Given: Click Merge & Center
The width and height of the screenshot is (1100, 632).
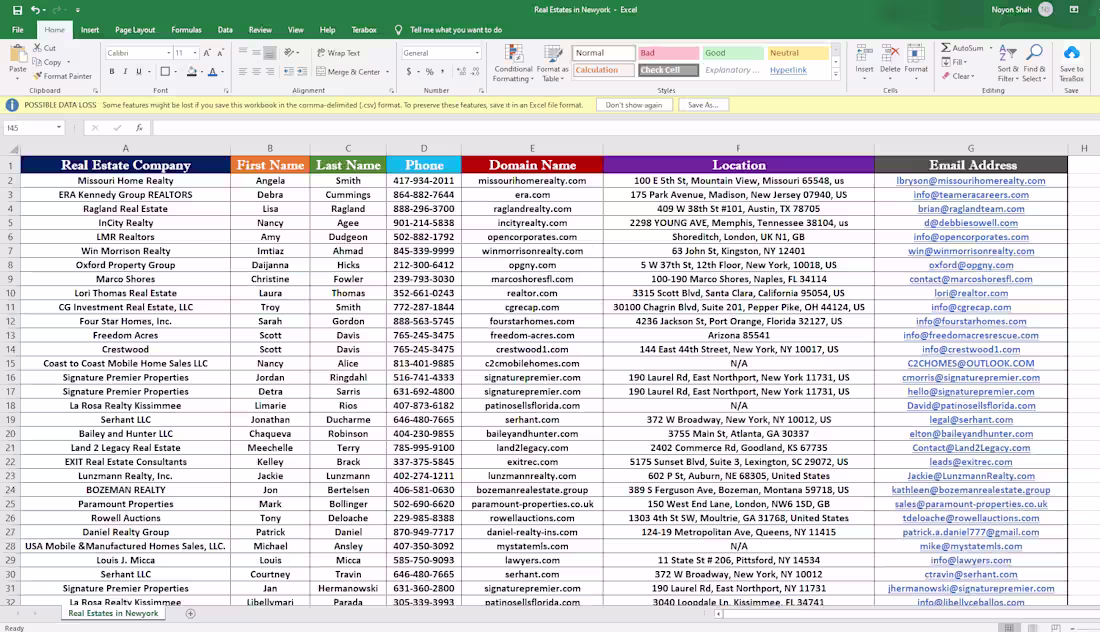Looking at the screenshot, I should [349, 72].
